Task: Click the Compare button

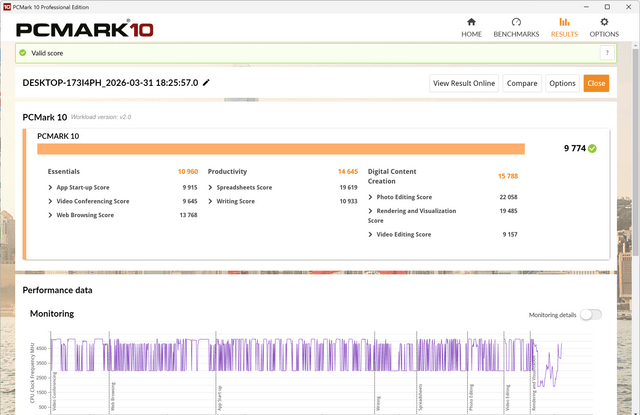Action: [522, 83]
